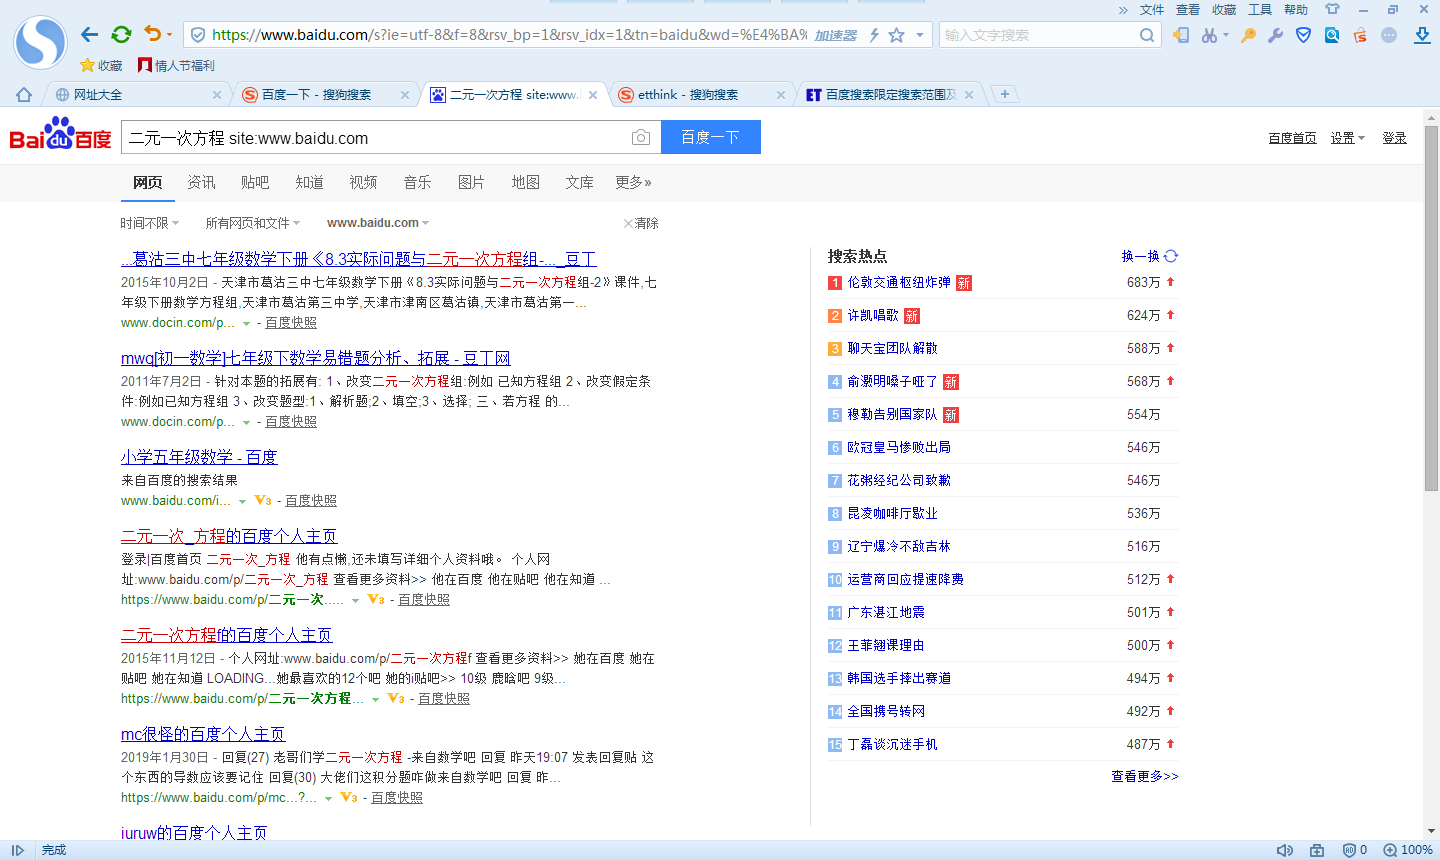Switch to the 网址大全 tab
The height and width of the screenshot is (860, 1440).
[135, 95]
